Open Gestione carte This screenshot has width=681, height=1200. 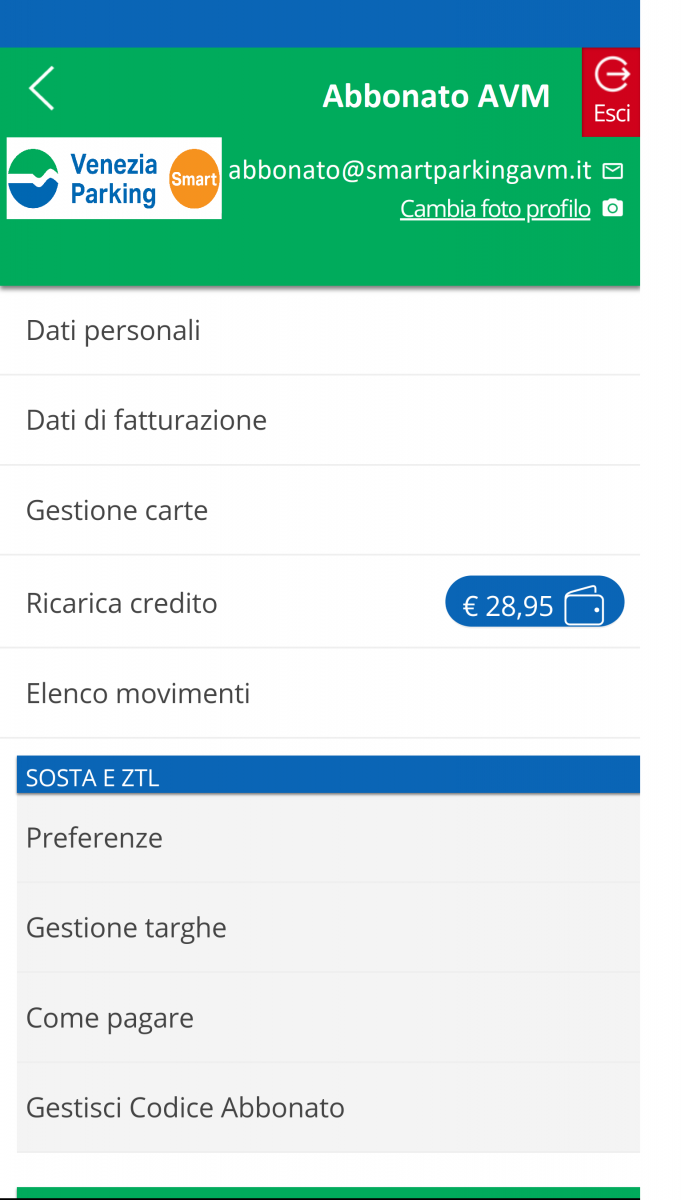117,511
